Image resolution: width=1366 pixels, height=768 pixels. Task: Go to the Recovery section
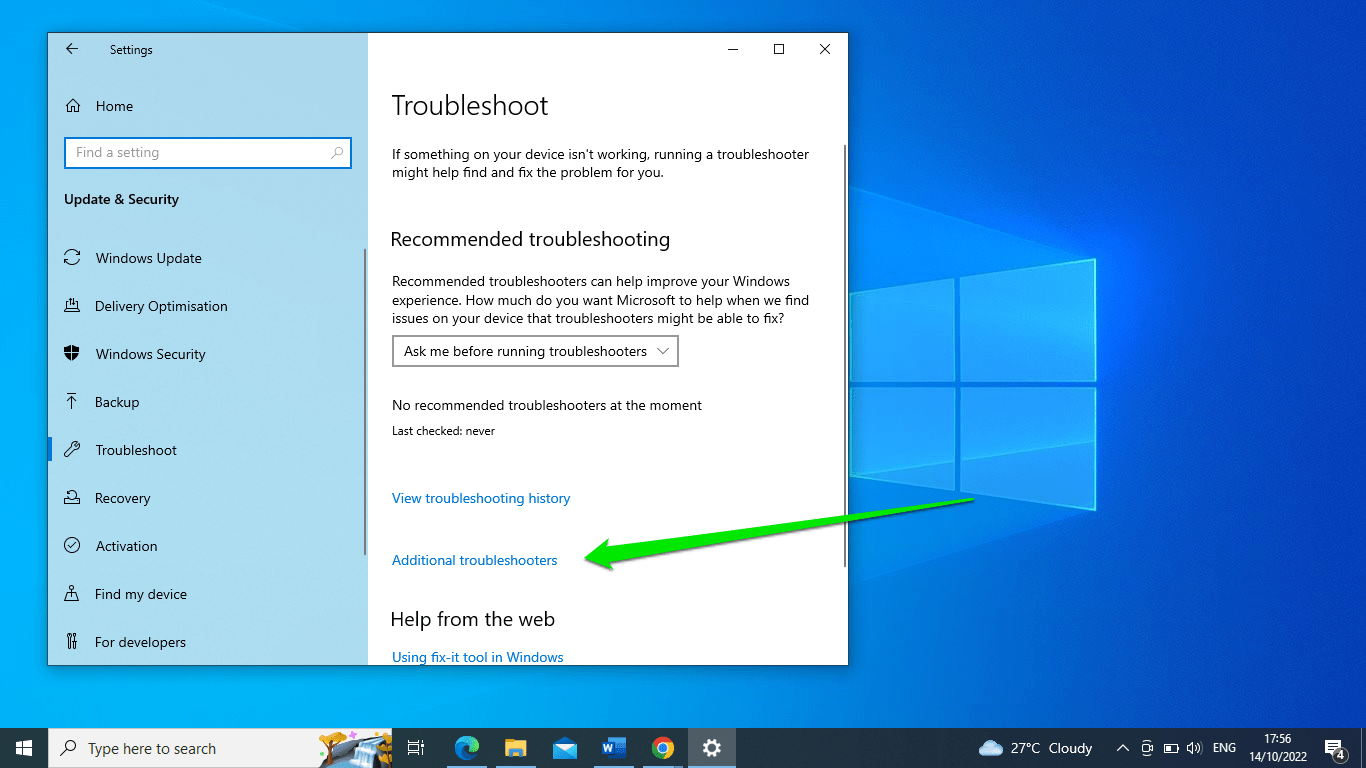coord(122,498)
